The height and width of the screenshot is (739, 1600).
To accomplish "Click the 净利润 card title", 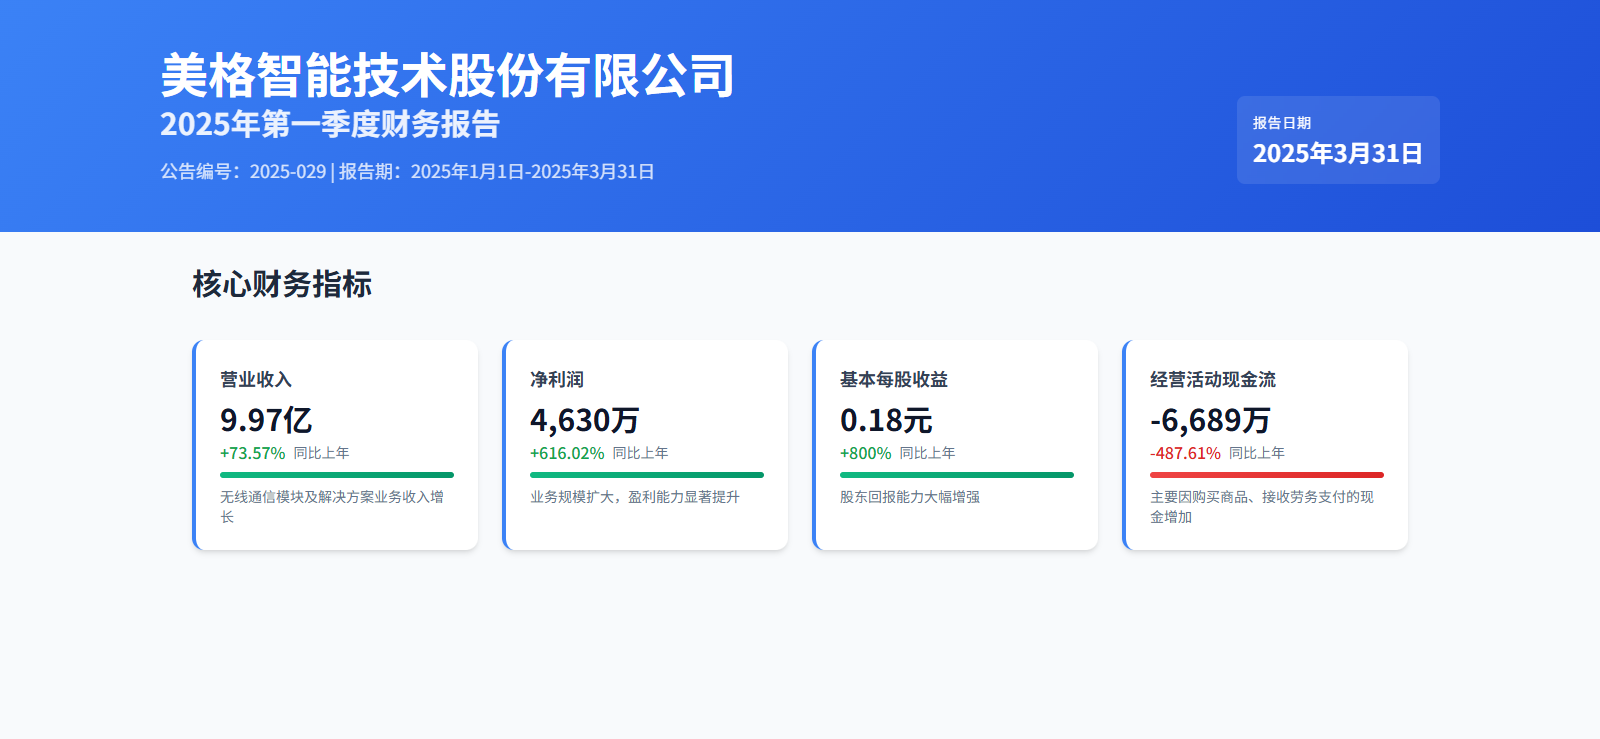I will [557, 380].
